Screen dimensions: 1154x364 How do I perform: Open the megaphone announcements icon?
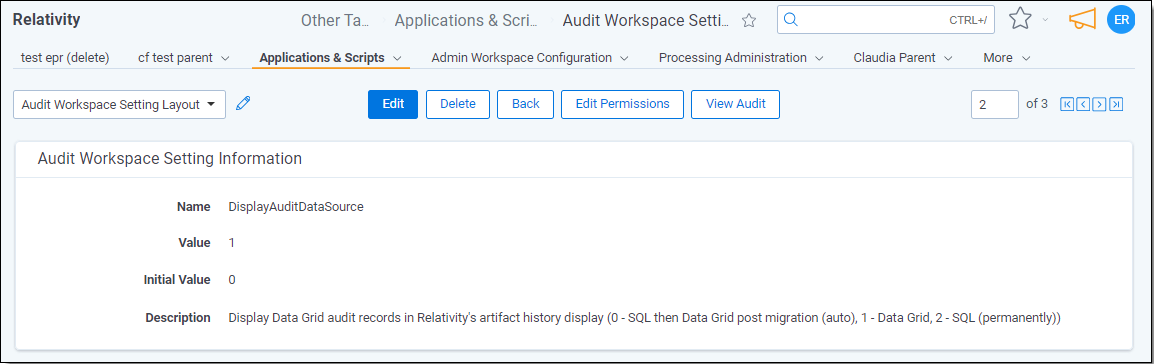[x=1083, y=20]
